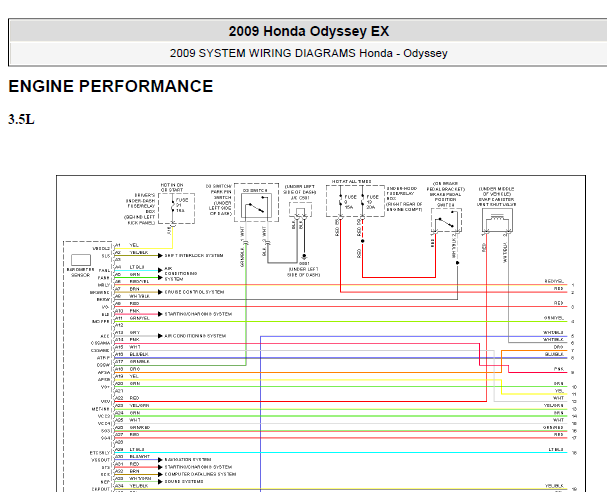This screenshot has width=607, height=492.
Task: Select the "3.5L" engine heading
Action: coord(21,119)
